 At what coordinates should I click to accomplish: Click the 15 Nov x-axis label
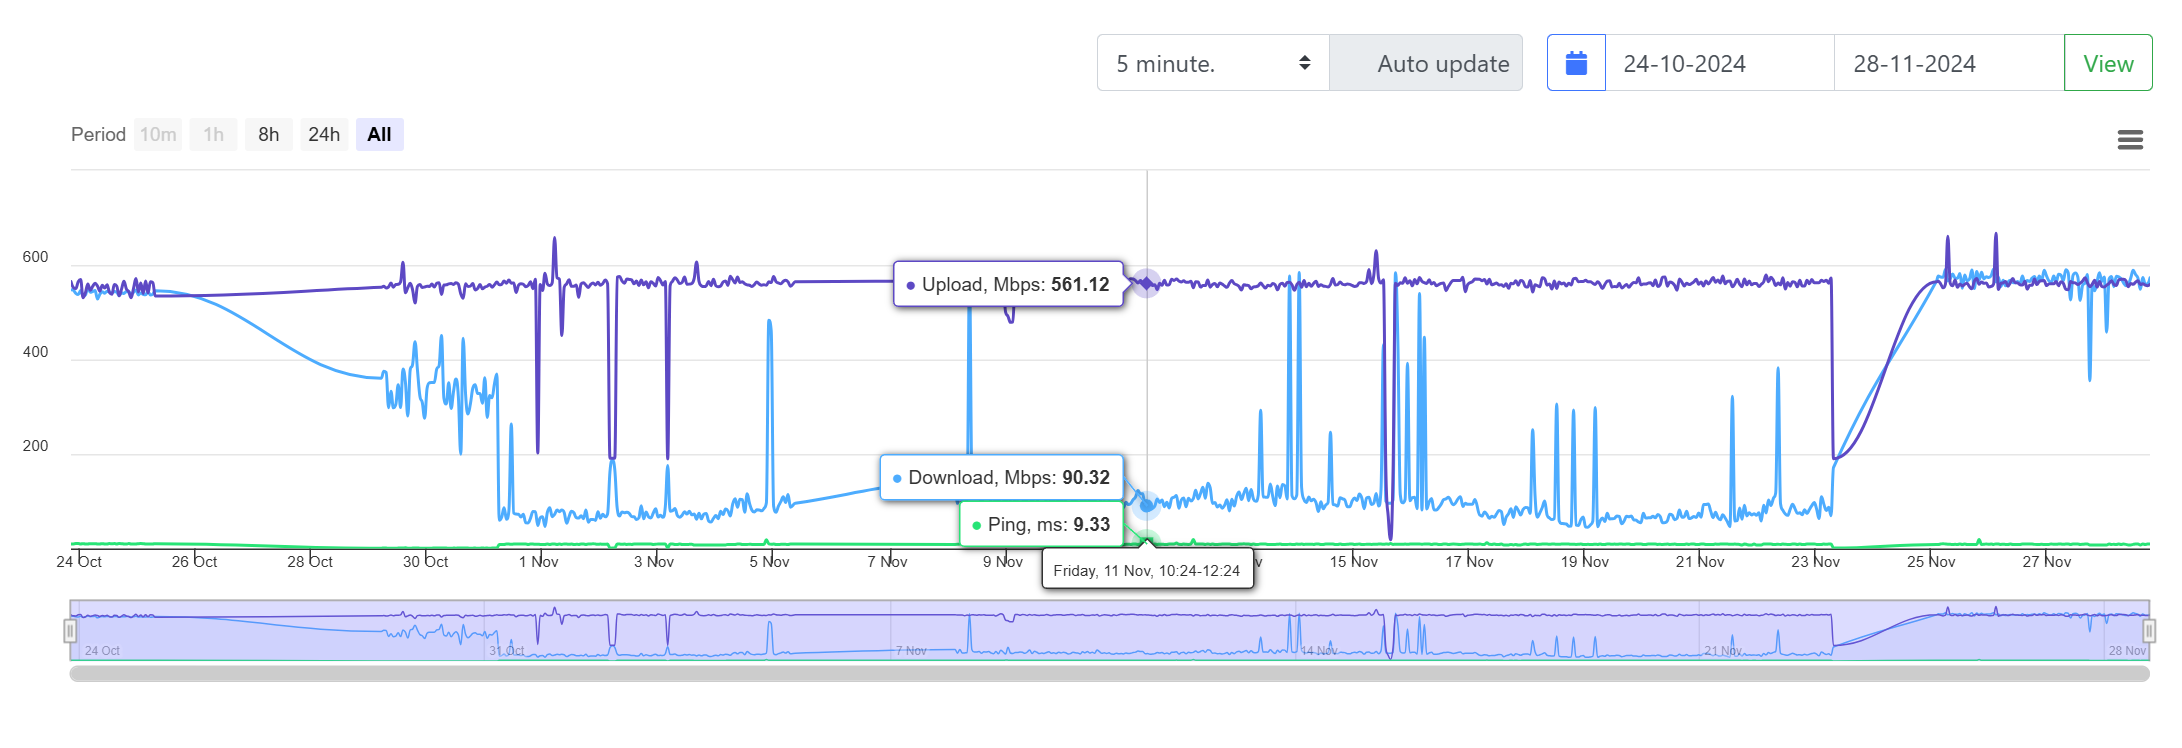(1354, 562)
